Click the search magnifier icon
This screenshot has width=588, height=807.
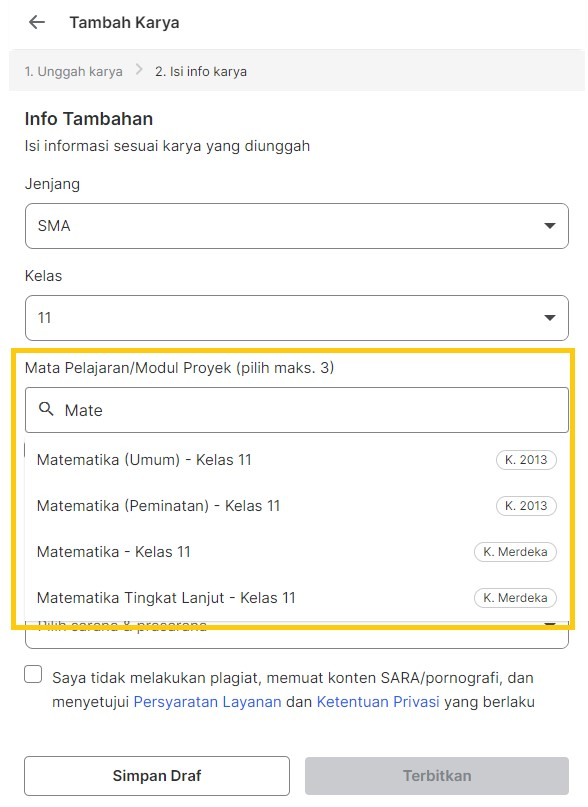coord(46,409)
